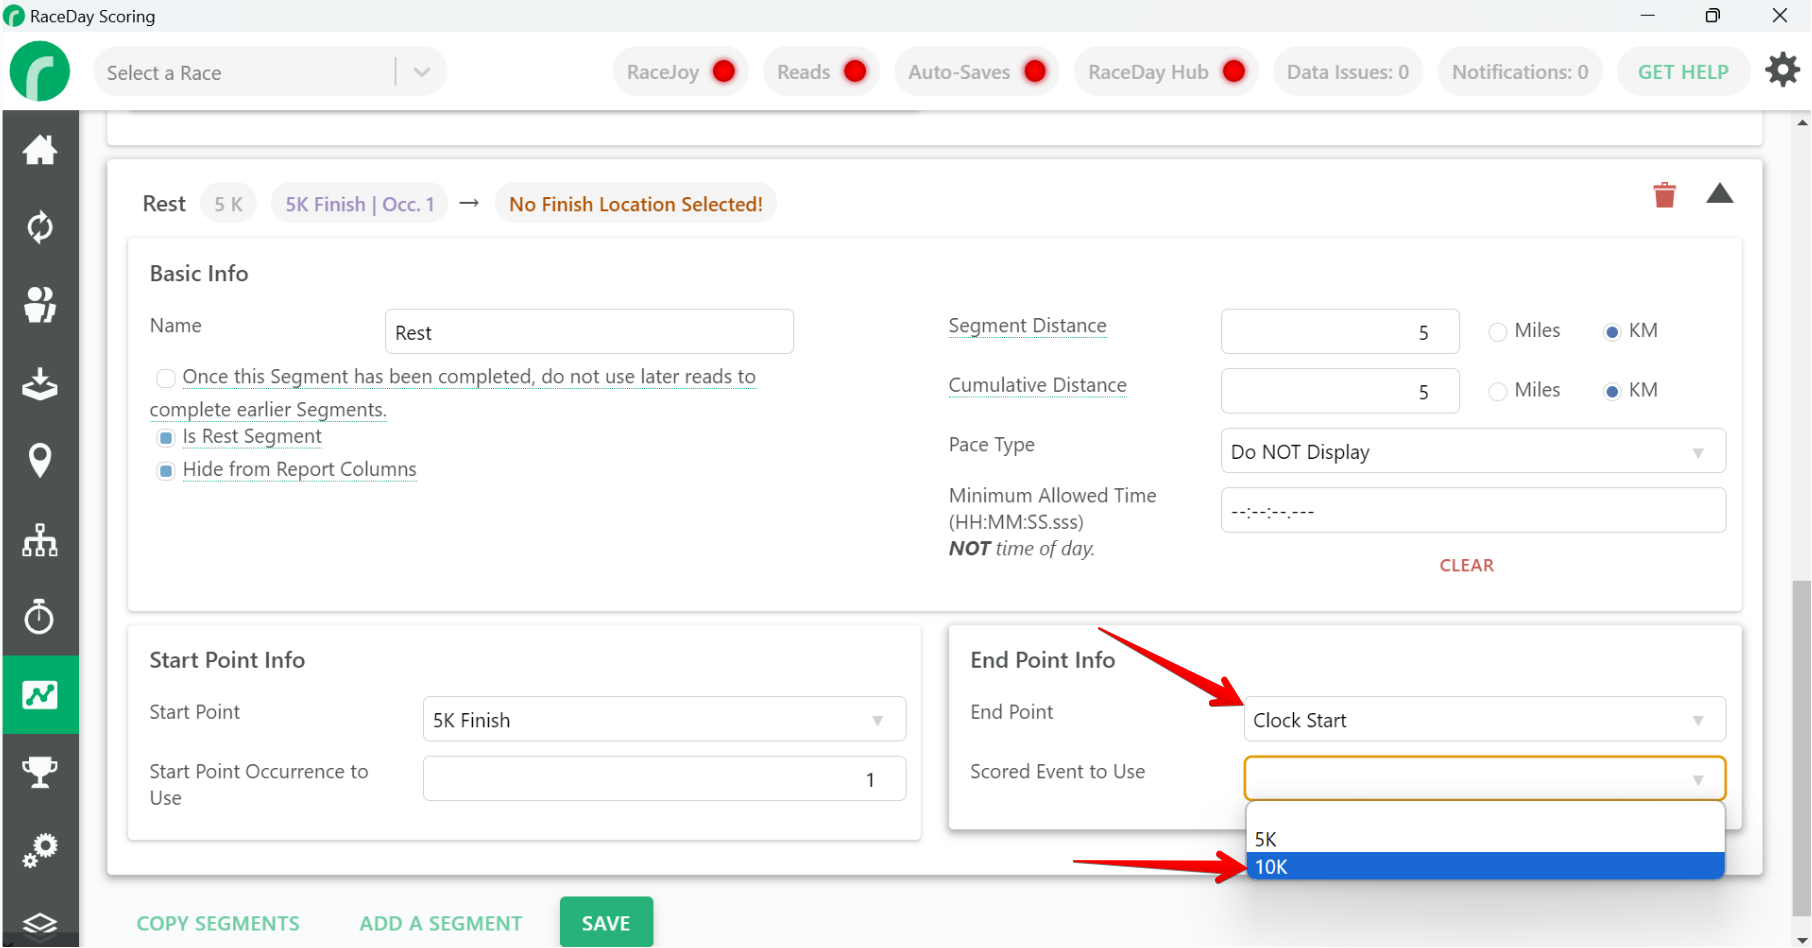The width and height of the screenshot is (1812, 948).
Task: Click the Minimum Allowed Time field
Action: pos(1473,510)
